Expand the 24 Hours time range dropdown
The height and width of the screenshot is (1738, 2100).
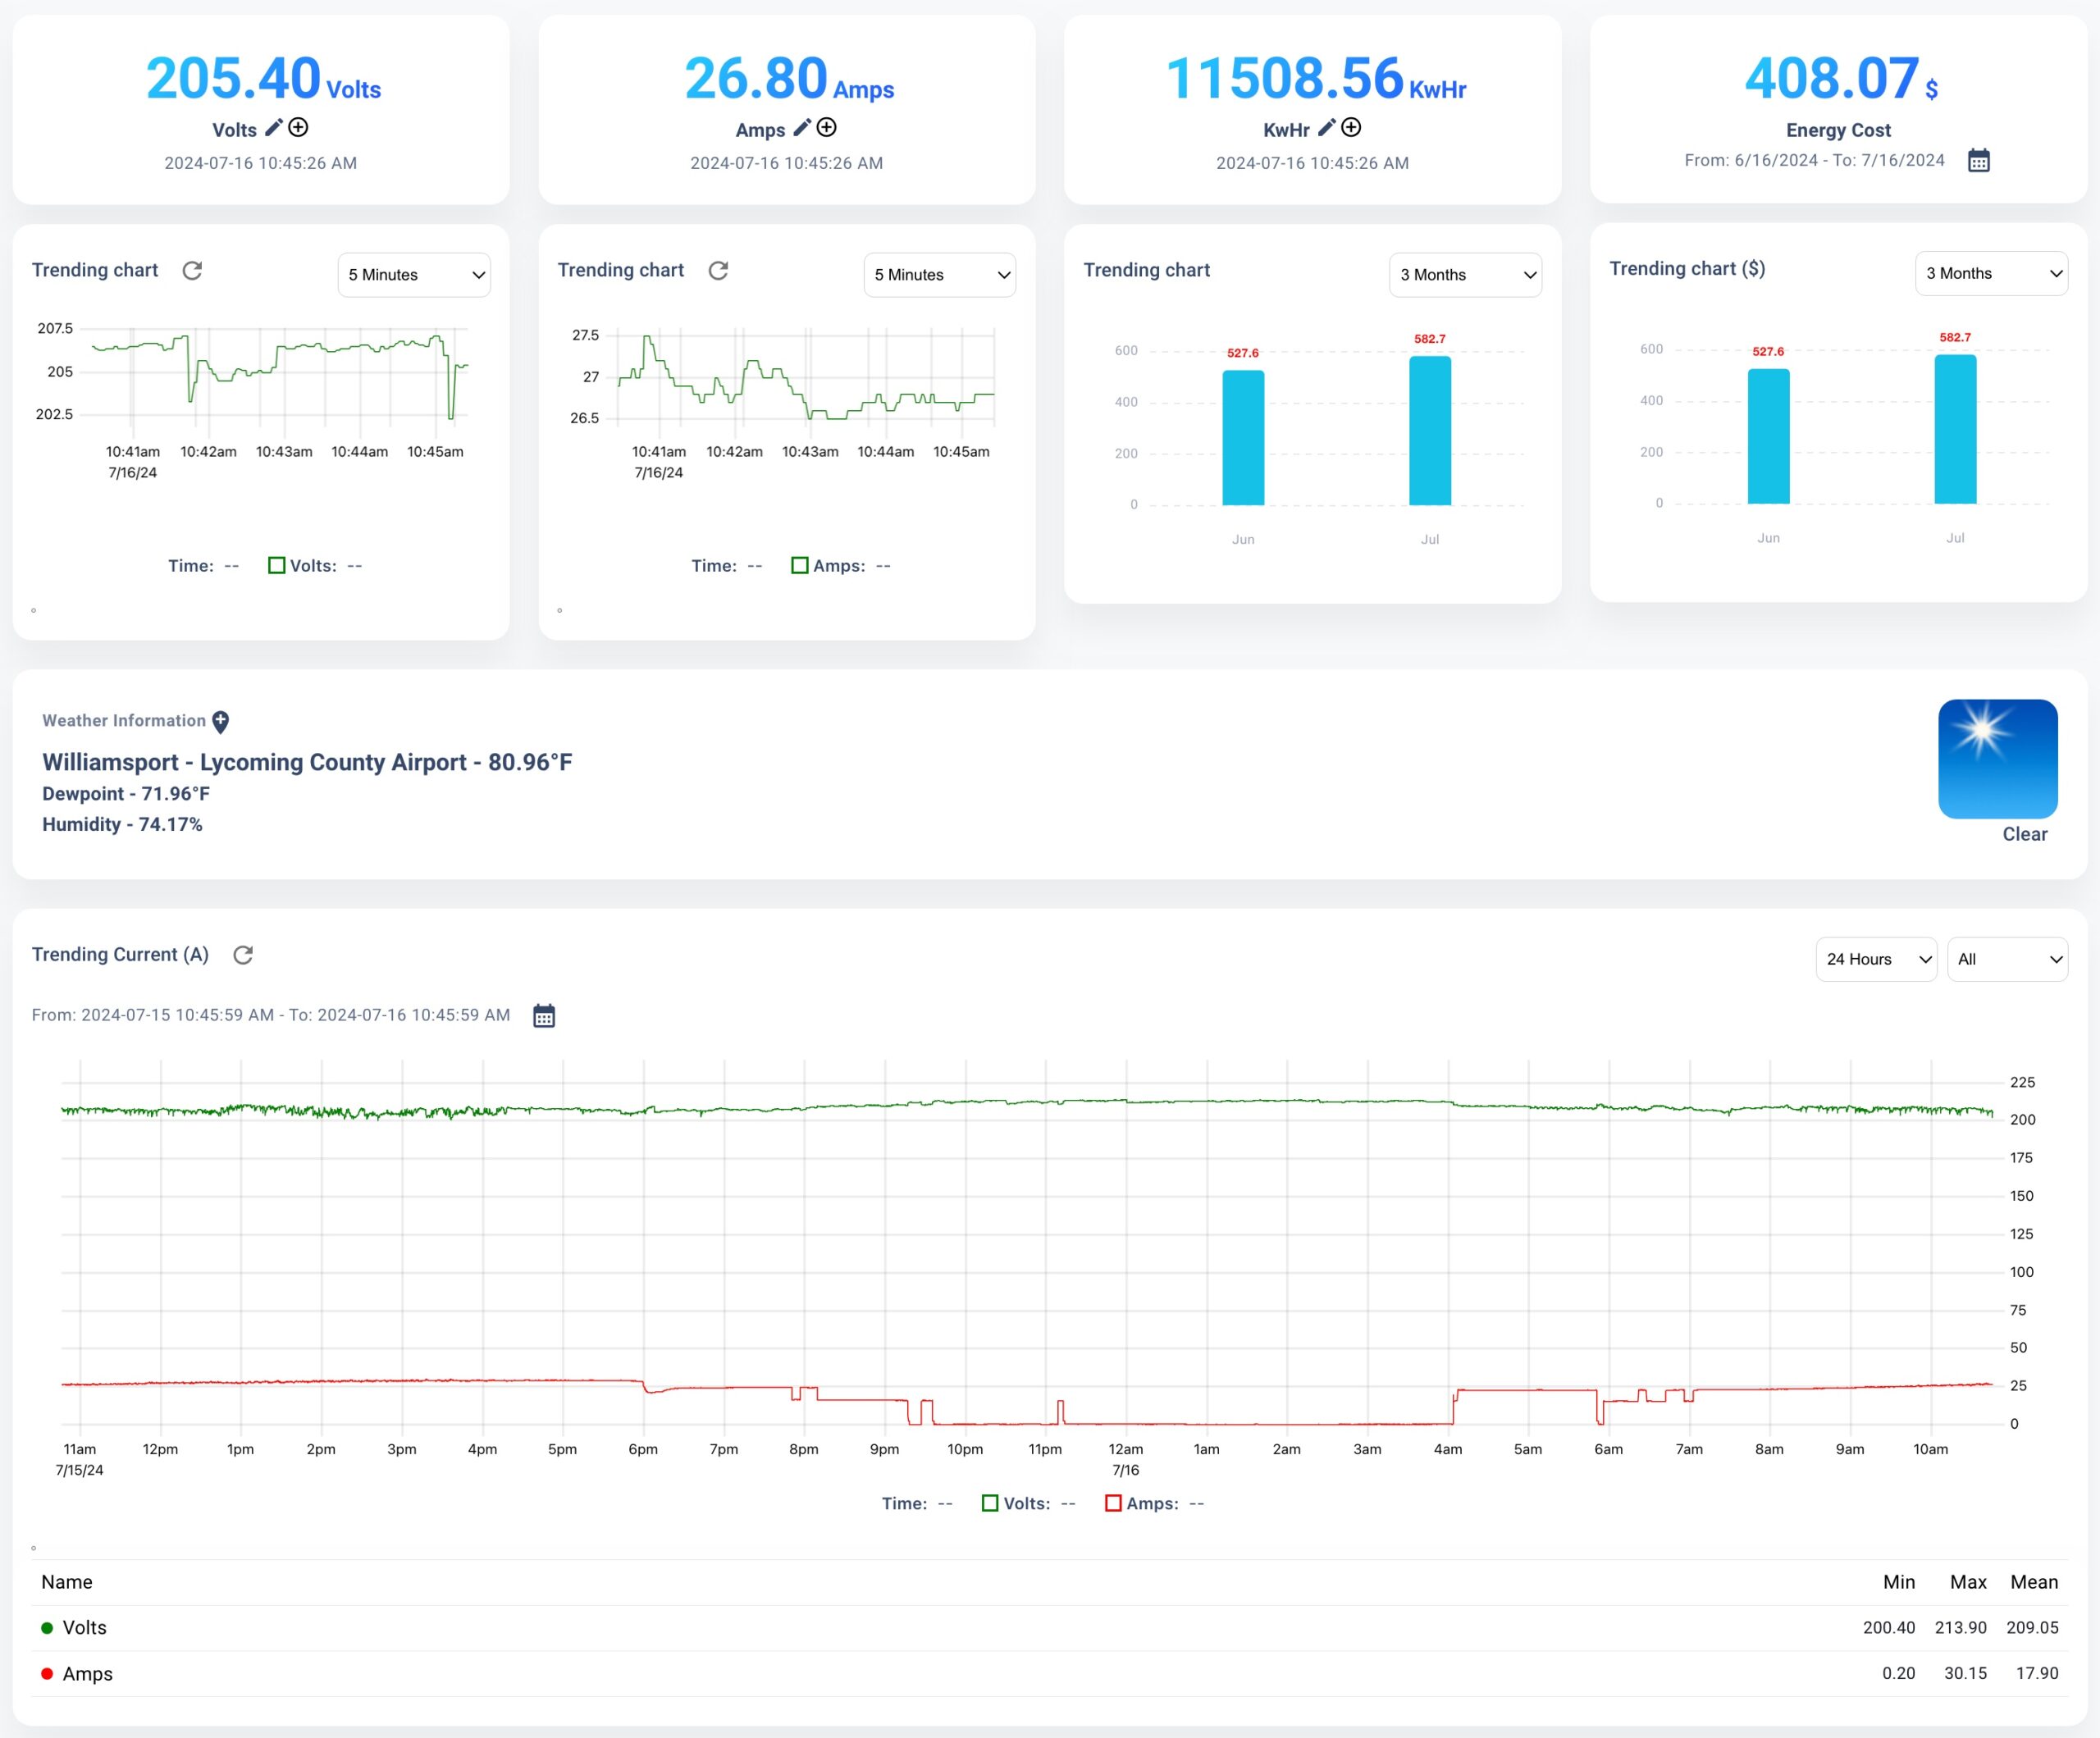click(1876, 960)
